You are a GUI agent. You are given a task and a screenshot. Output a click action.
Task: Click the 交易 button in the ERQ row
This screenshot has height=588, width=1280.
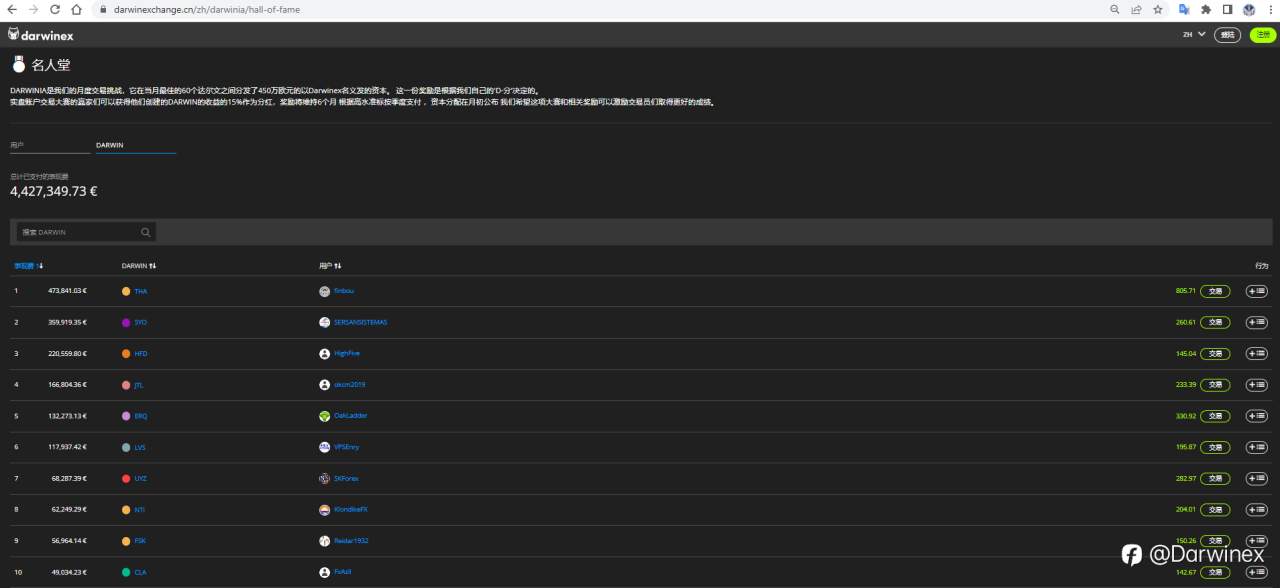pos(1215,416)
